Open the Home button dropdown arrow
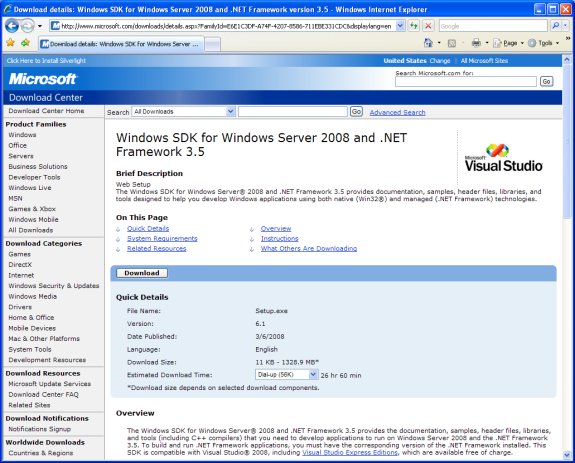The width and height of the screenshot is (575, 463). tap(439, 43)
